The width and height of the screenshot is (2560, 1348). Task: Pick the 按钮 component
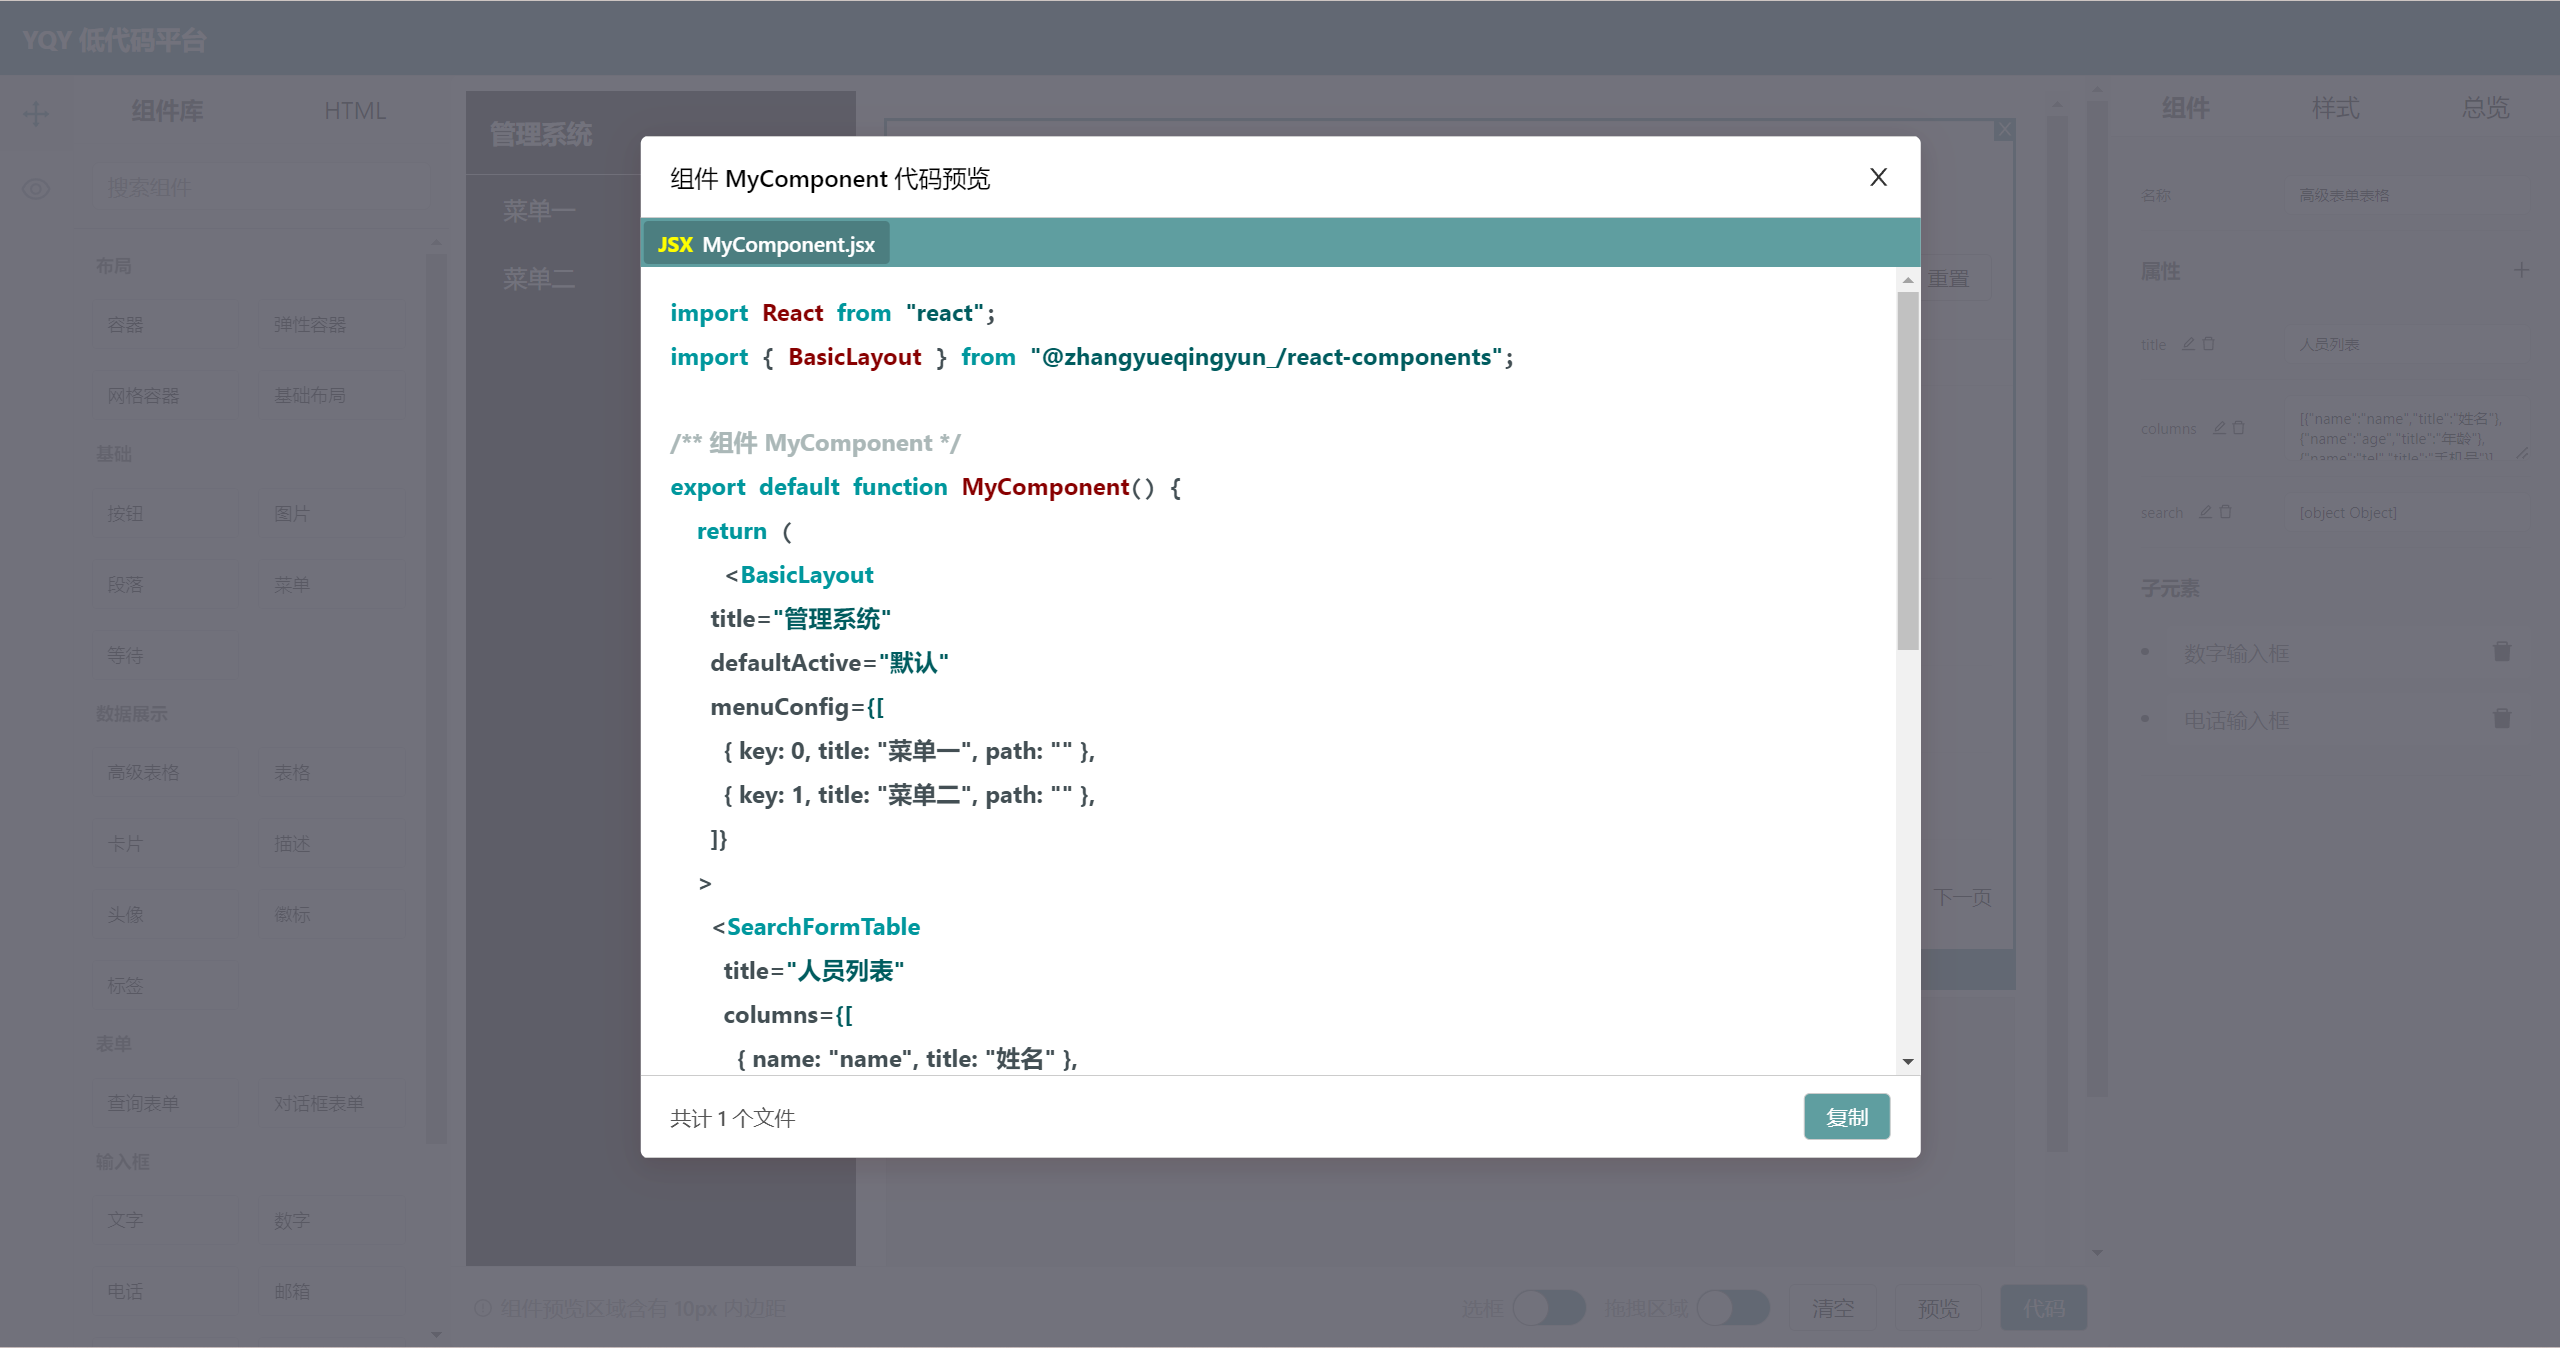coord(164,514)
